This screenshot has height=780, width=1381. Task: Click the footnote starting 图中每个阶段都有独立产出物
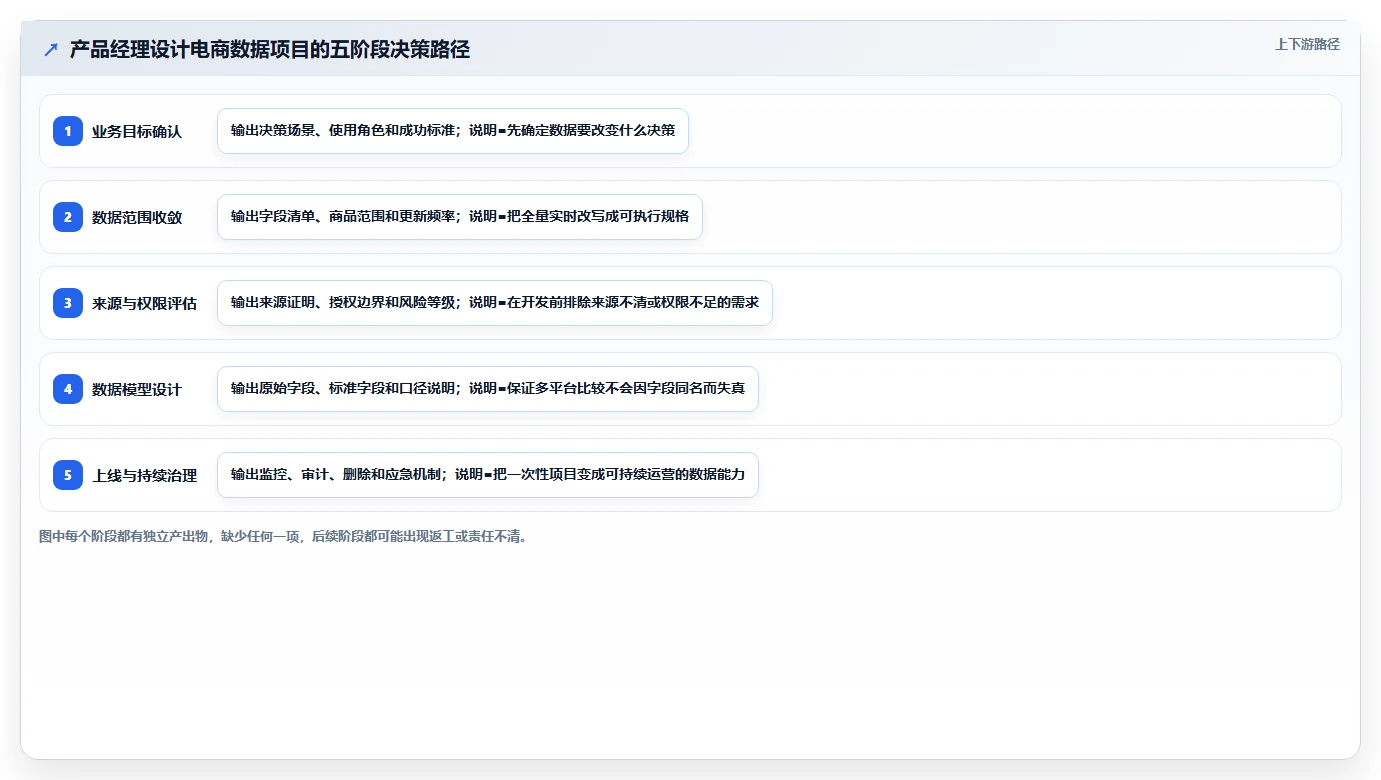[284, 537]
